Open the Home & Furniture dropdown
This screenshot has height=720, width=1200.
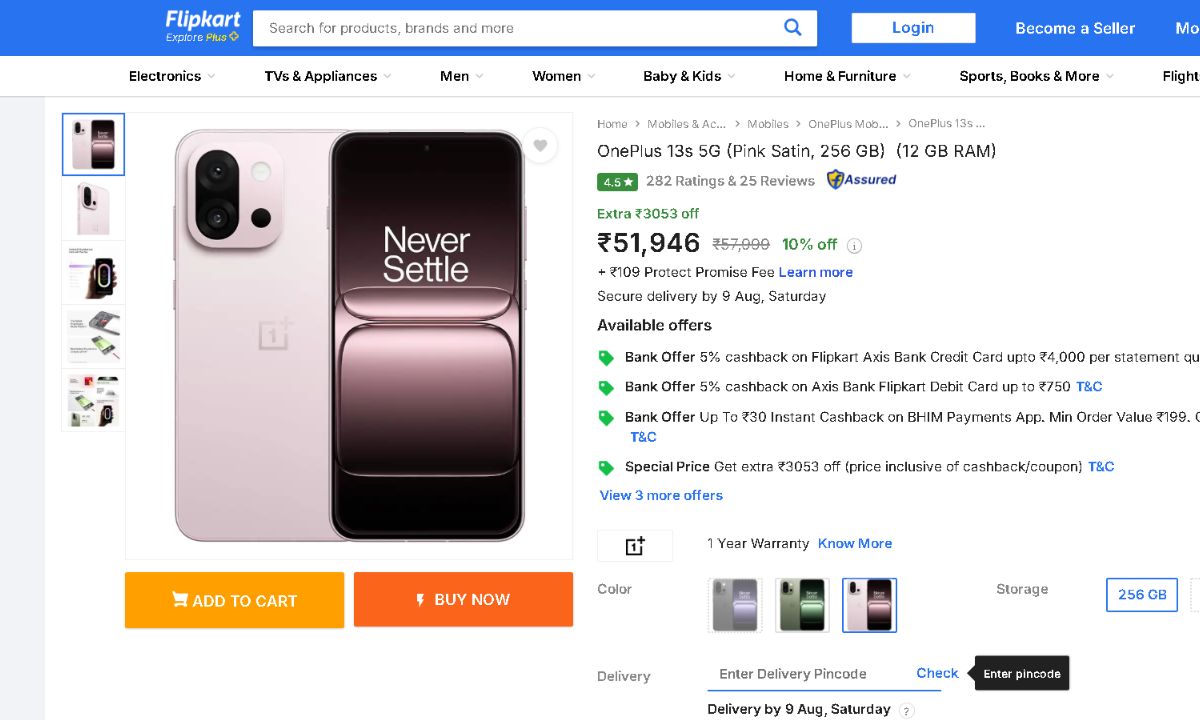pyautogui.click(x=847, y=76)
